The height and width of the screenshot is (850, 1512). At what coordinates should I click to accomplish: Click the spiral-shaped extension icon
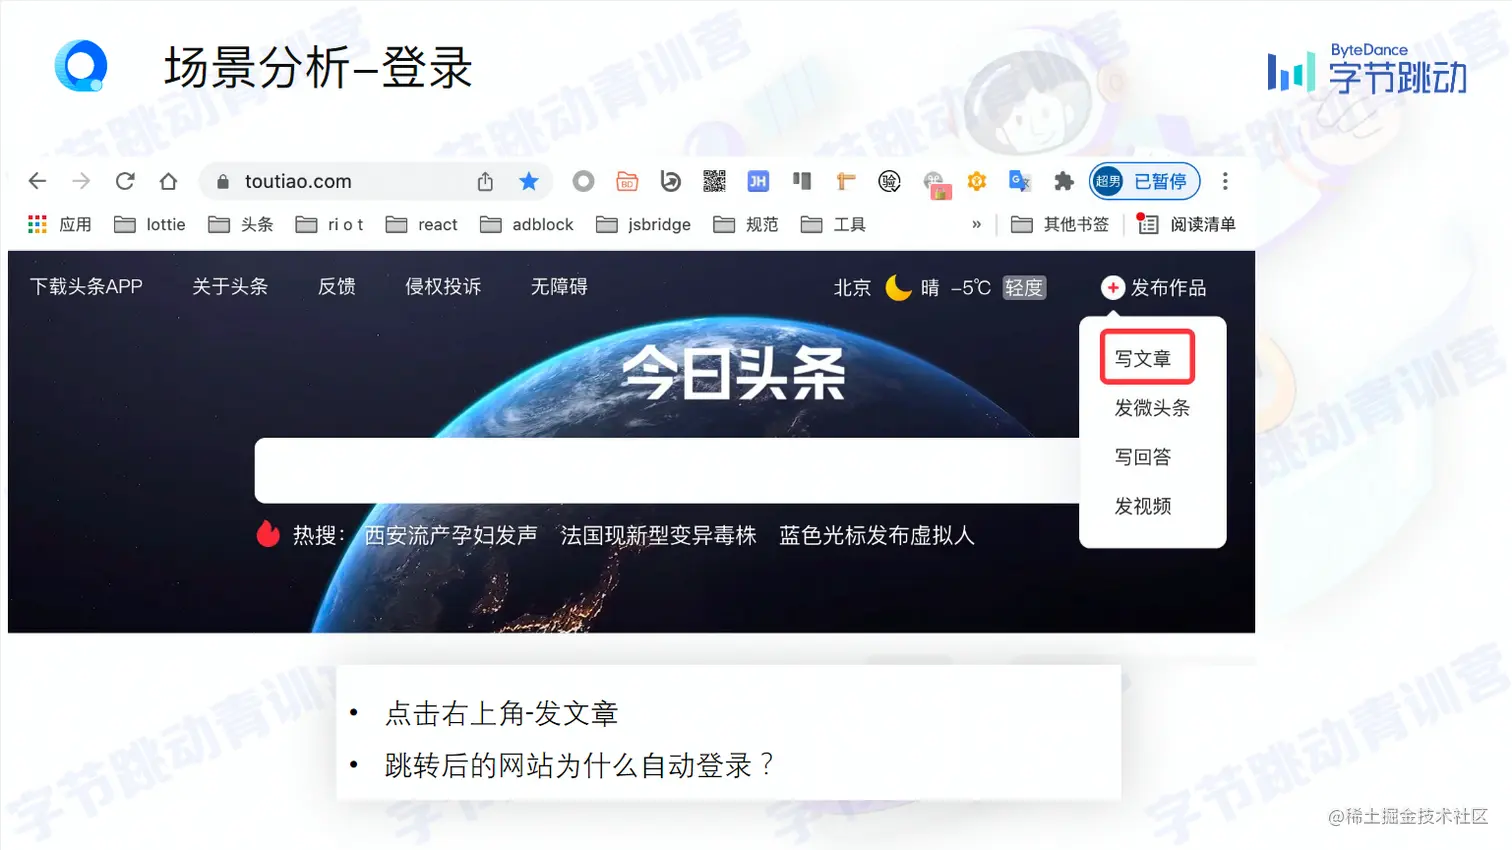(670, 181)
